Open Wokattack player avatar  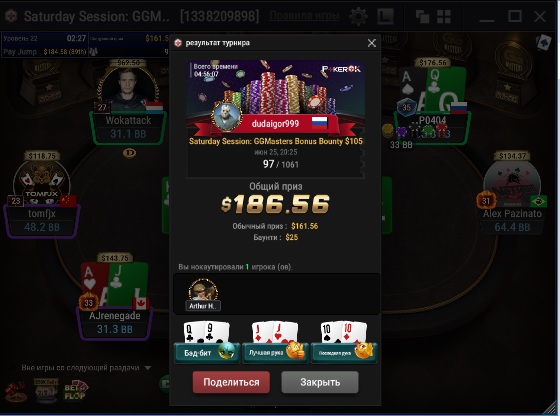click(x=128, y=87)
